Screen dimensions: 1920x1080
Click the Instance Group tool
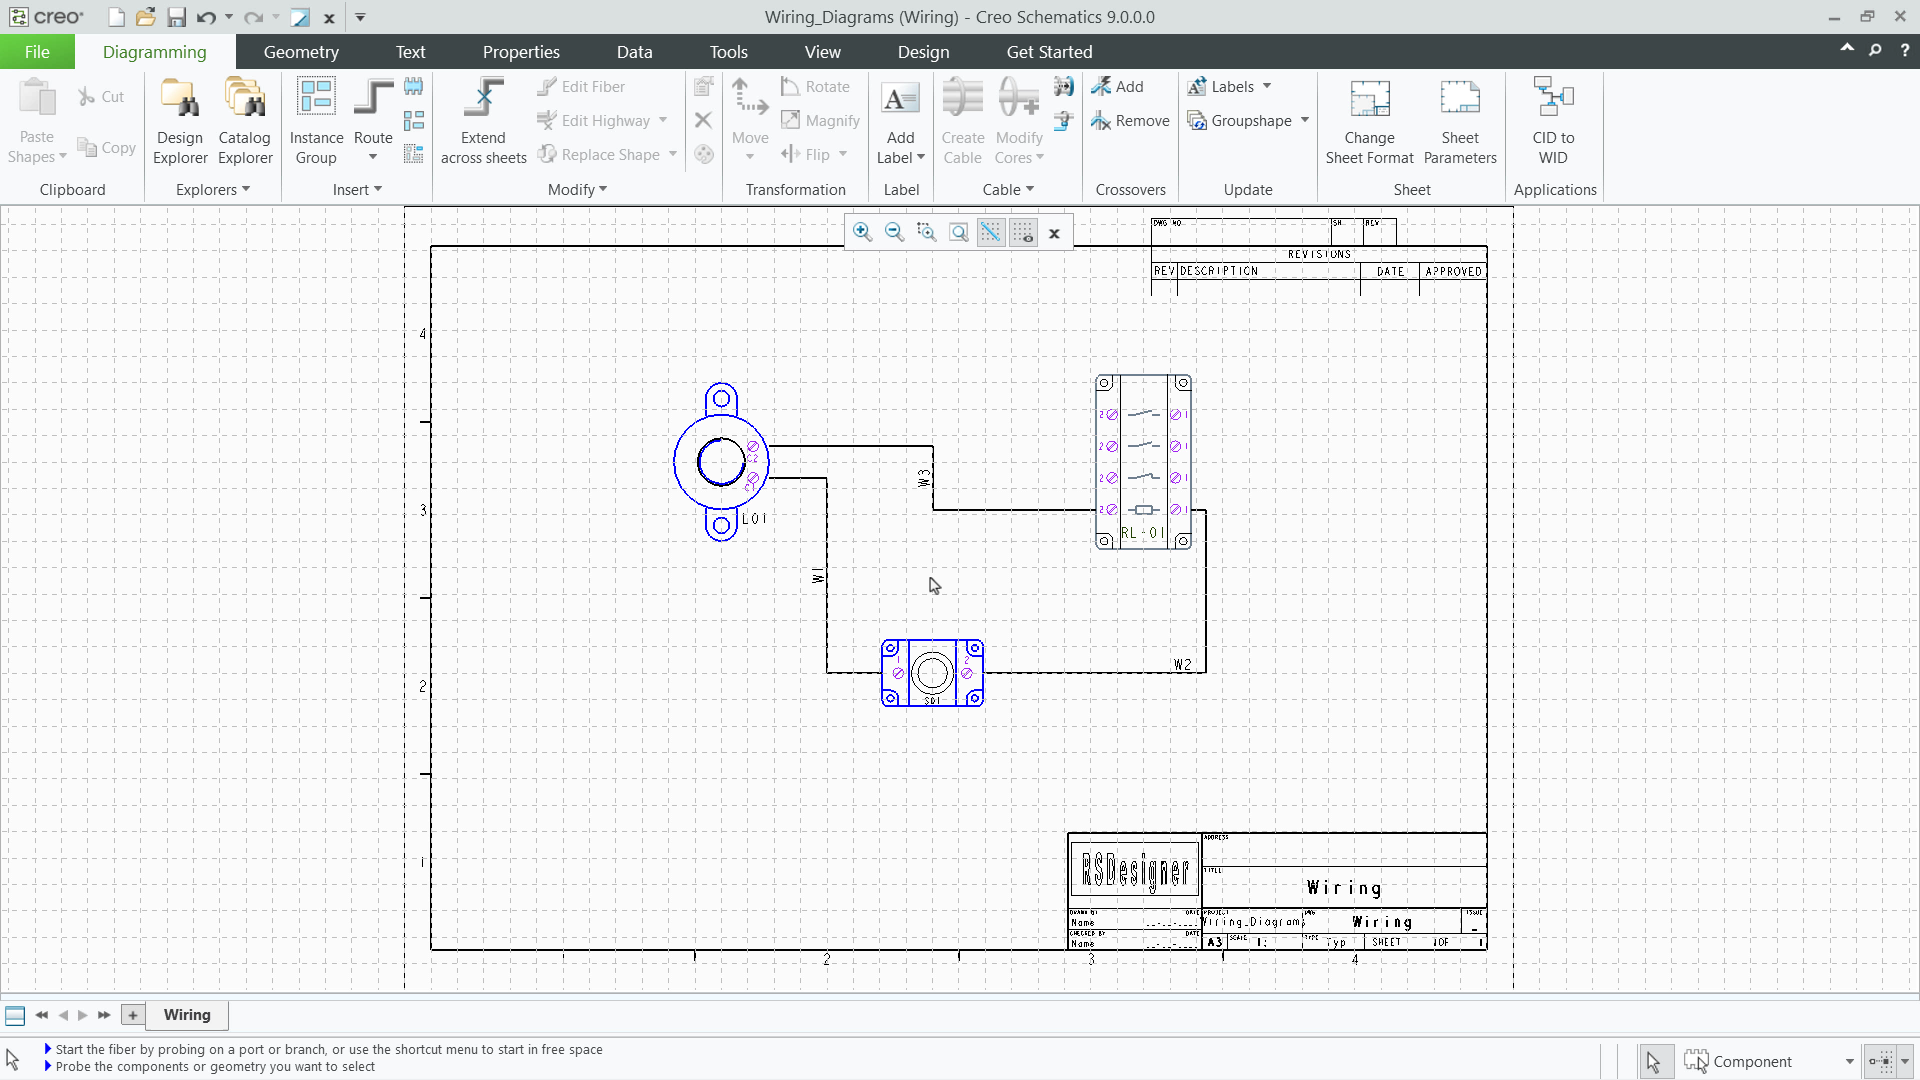[x=316, y=121]
